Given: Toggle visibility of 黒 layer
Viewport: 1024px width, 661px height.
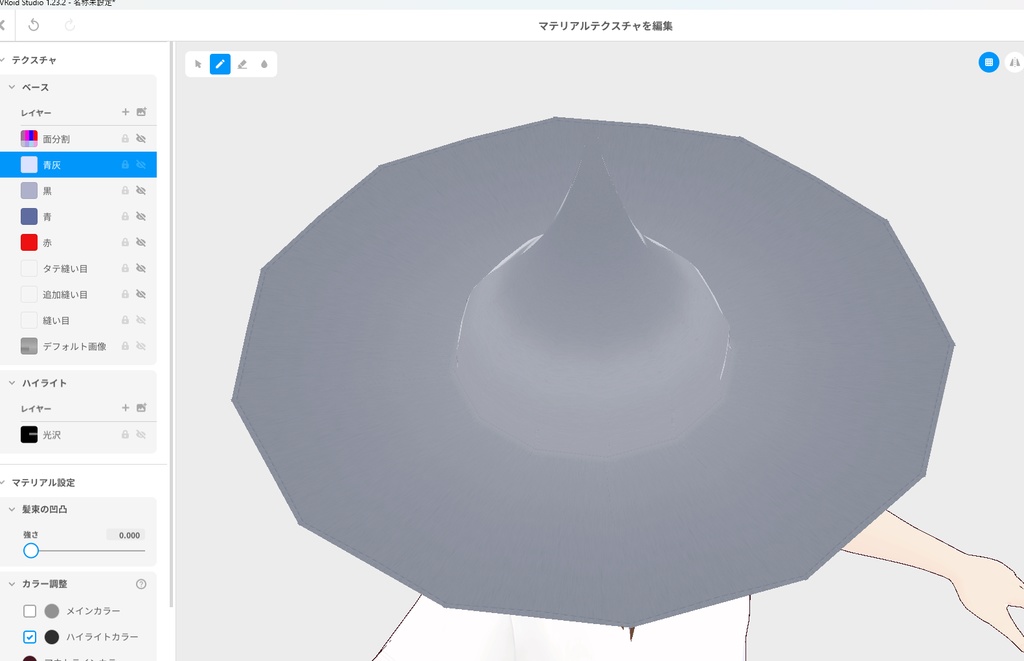Looking at the screenshot, I should (x=140, y=191).
